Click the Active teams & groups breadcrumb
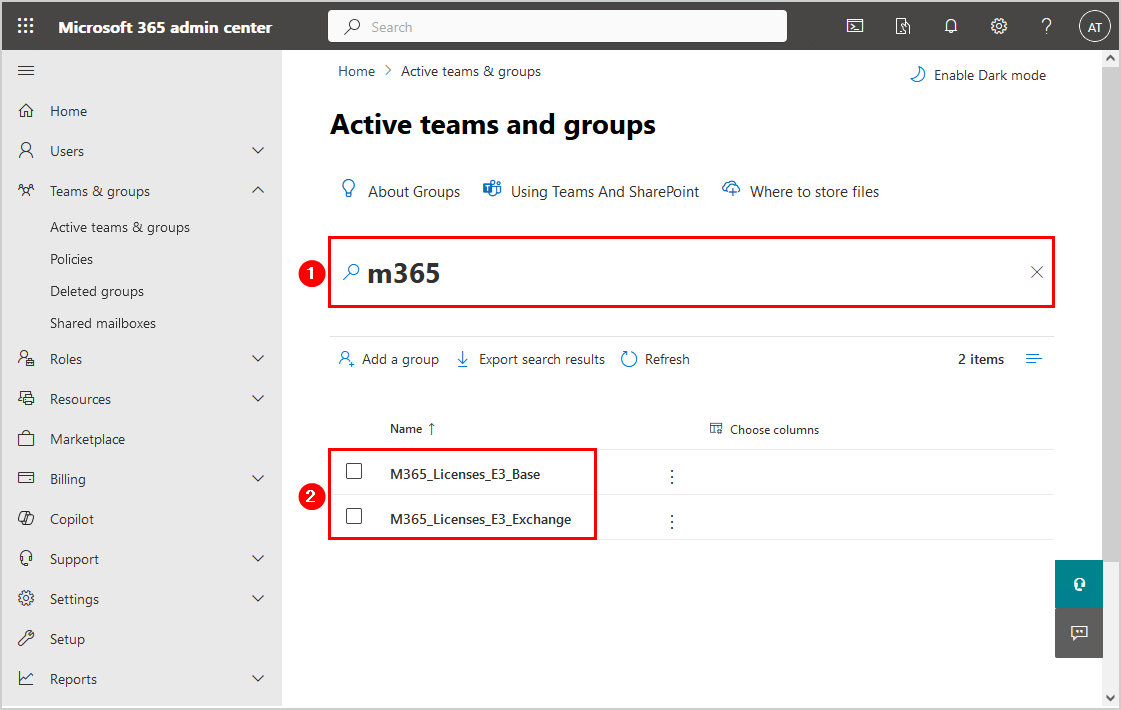Viewport: 1121px width, 710px height. [470, 72]
